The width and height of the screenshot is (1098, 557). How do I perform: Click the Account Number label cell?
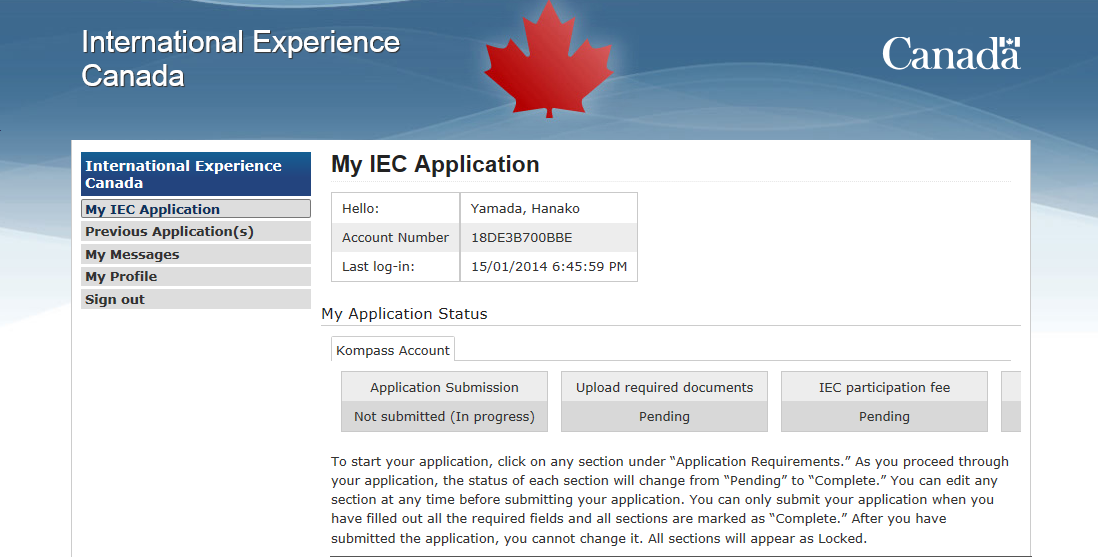tap(396, 238)
